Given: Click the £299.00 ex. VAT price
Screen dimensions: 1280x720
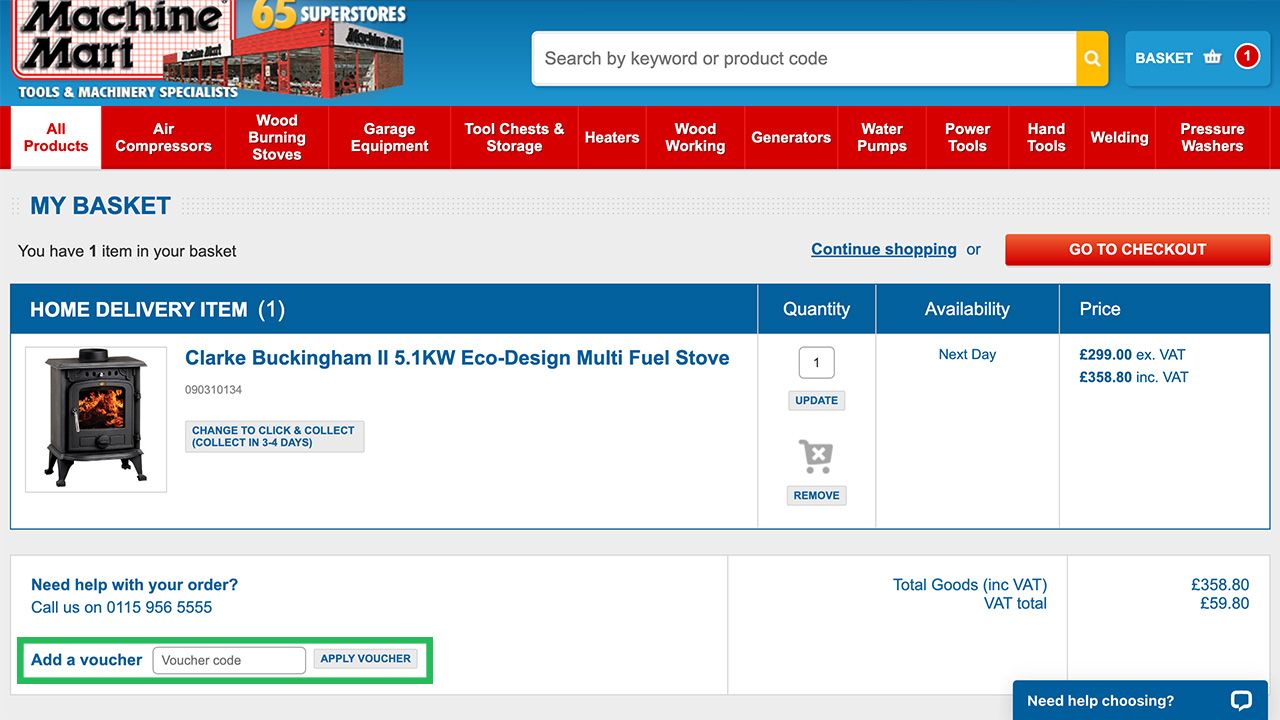Looking at the screenshot, I should (1132, 355).
